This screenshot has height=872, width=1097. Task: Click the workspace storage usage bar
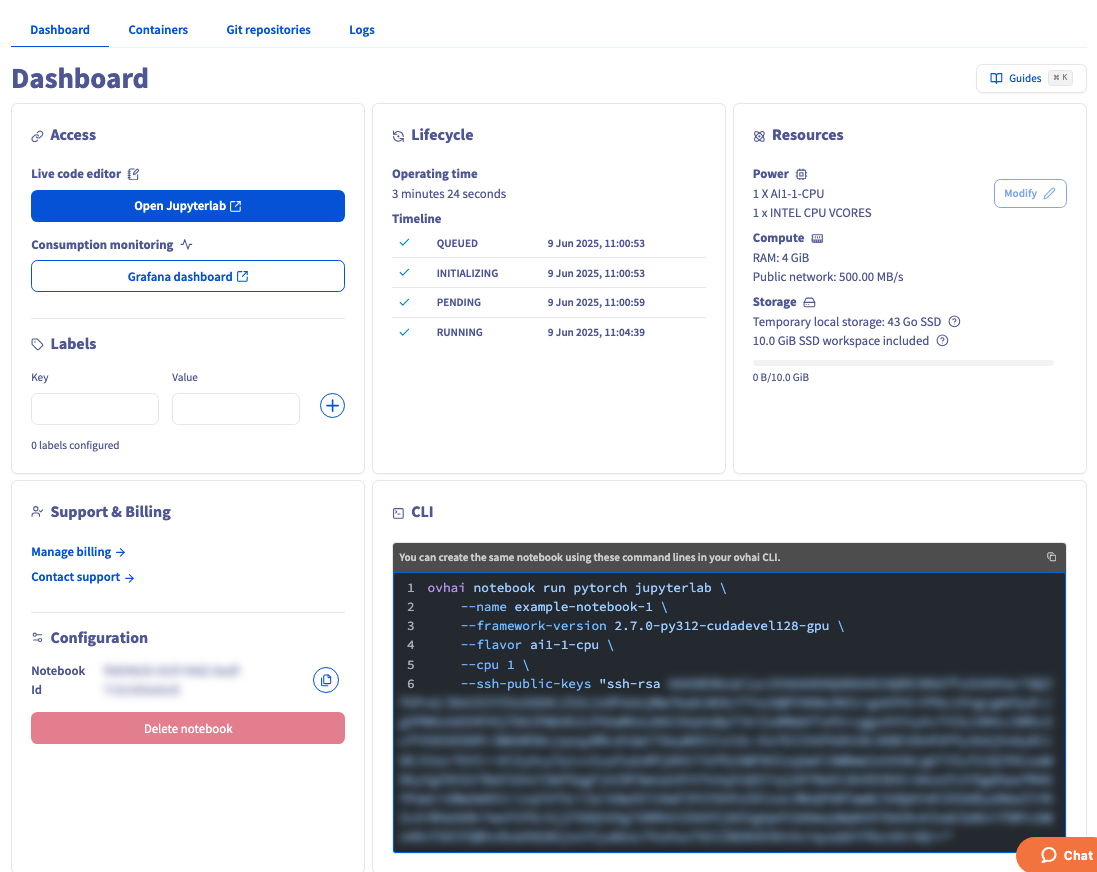pyautogui.click(x=903, y=363)
